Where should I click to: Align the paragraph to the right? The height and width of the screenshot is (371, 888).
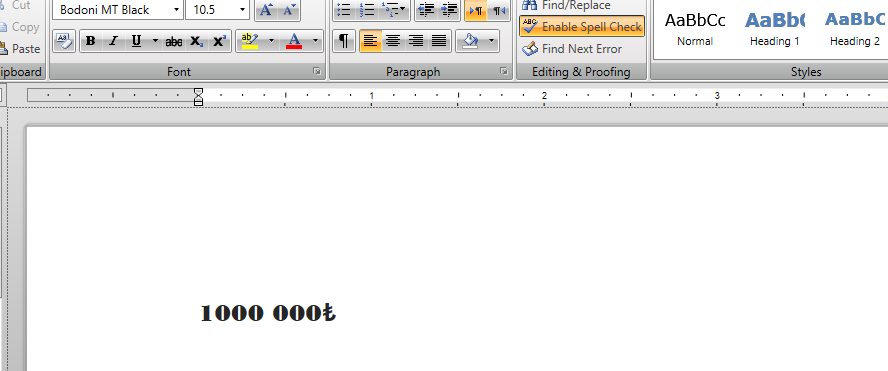(x=416, y=41)
